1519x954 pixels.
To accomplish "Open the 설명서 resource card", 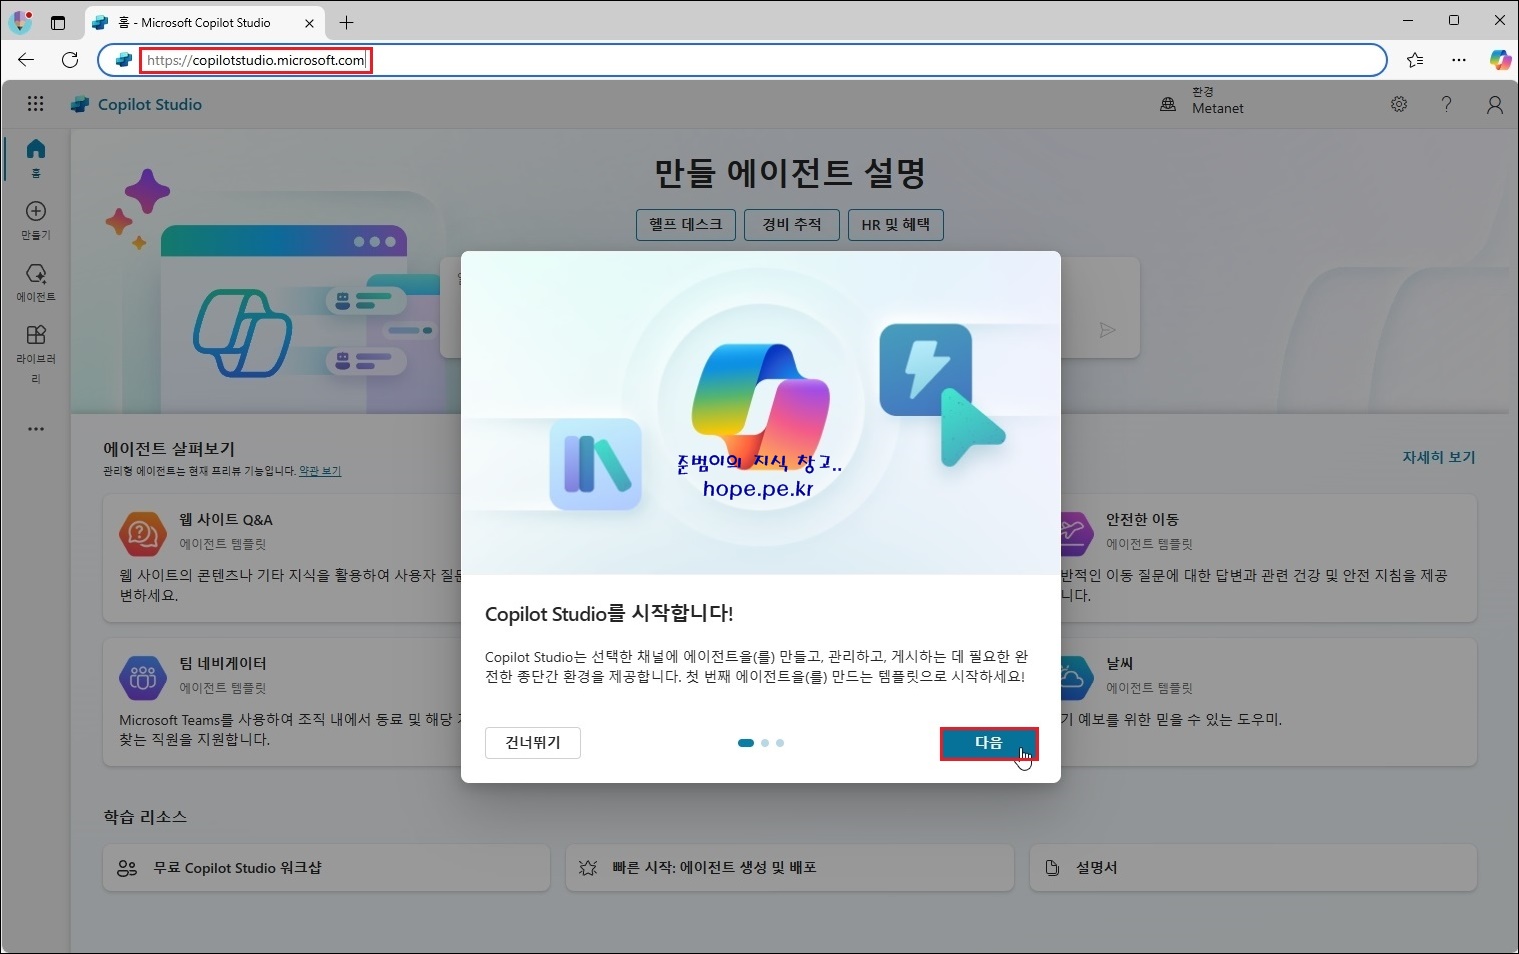I will pyautogui.click(x=1253, y=868).
